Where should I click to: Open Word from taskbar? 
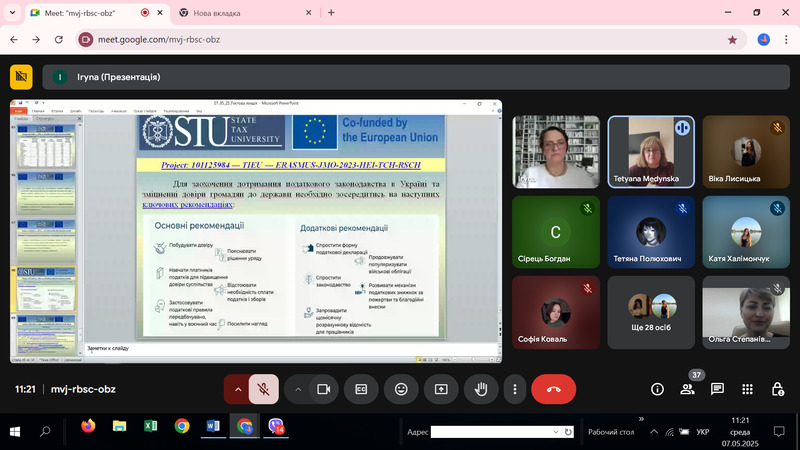[213, 426]
